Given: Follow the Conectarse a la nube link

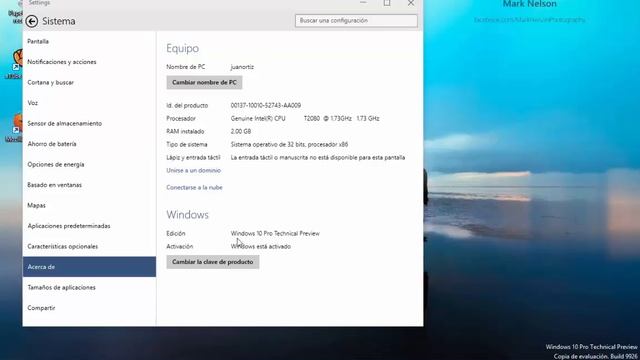Looking at the screenshot, I should [194, 187].
